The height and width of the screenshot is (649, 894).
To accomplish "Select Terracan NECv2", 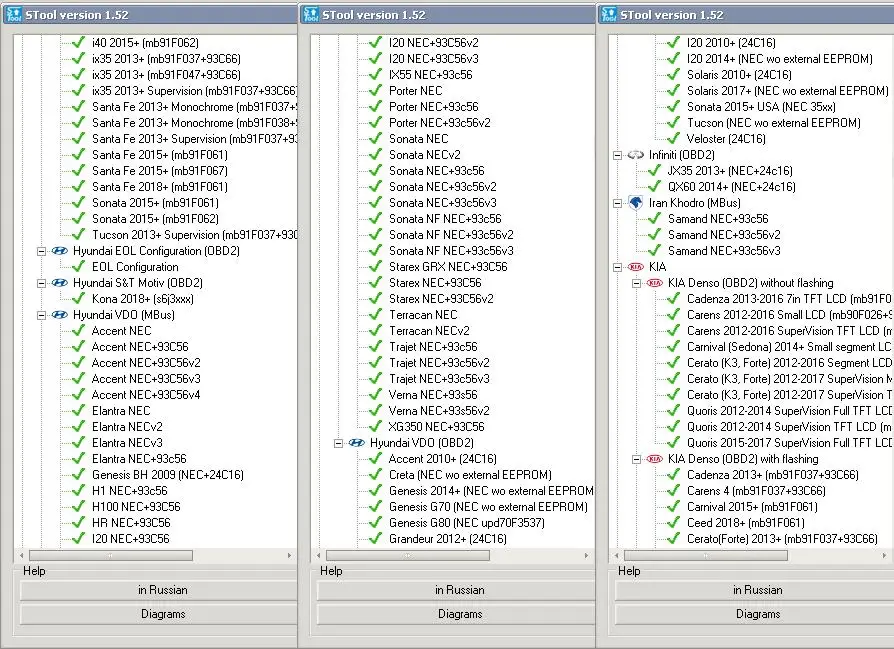I will 429,331.
